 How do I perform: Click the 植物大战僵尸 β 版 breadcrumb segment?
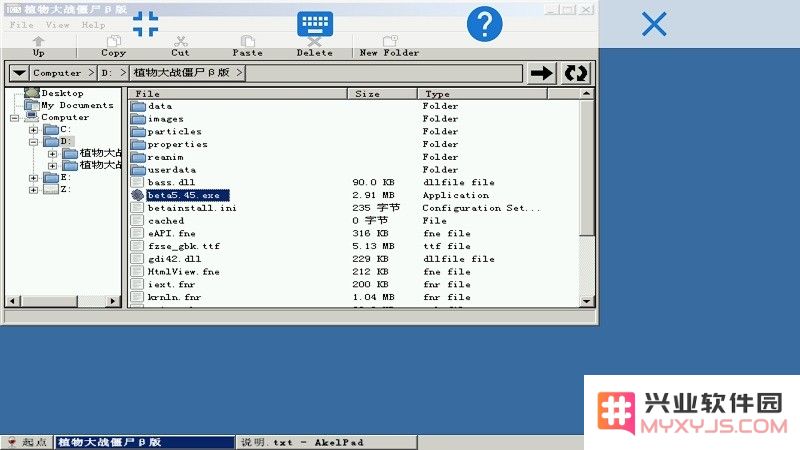coord(182,73)
